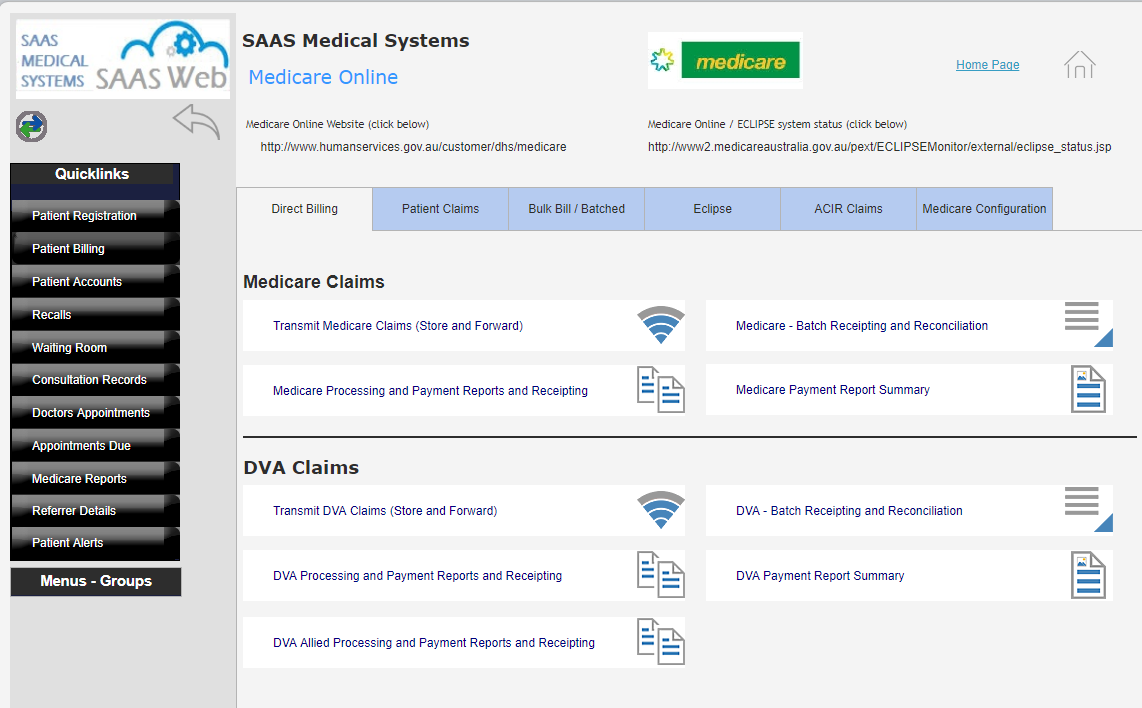Viewport: 1142px width, 708px height.
Task: Click the DVA Claims section heading
Action: [x=302, y=468]
